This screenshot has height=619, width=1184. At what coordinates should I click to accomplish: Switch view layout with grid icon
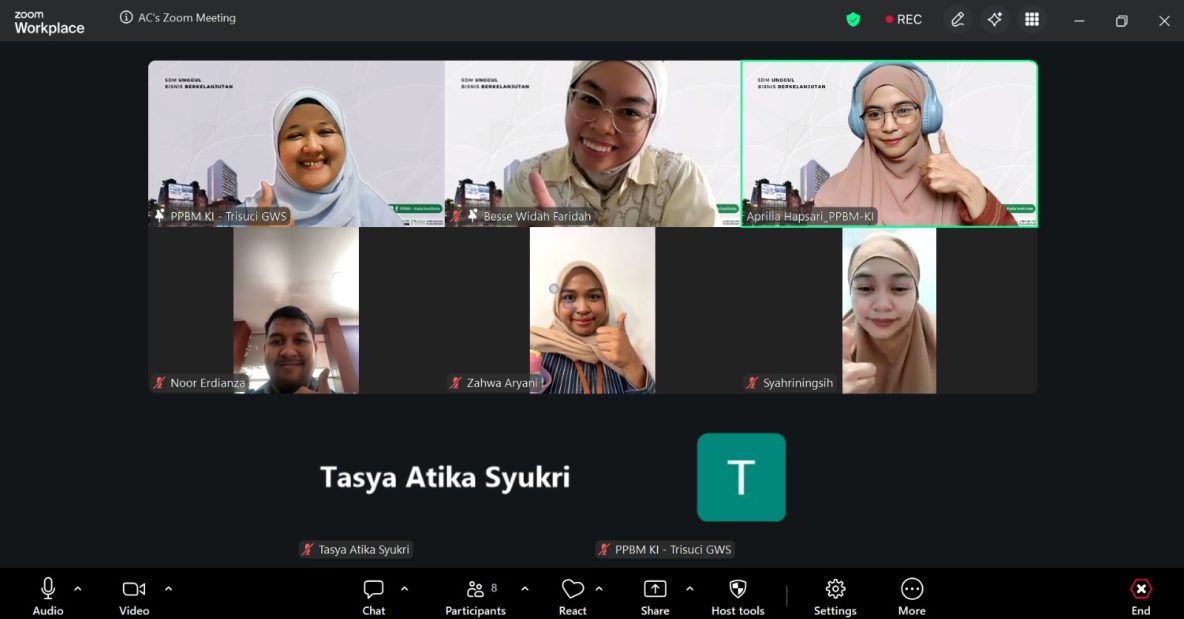[1032, 19]
